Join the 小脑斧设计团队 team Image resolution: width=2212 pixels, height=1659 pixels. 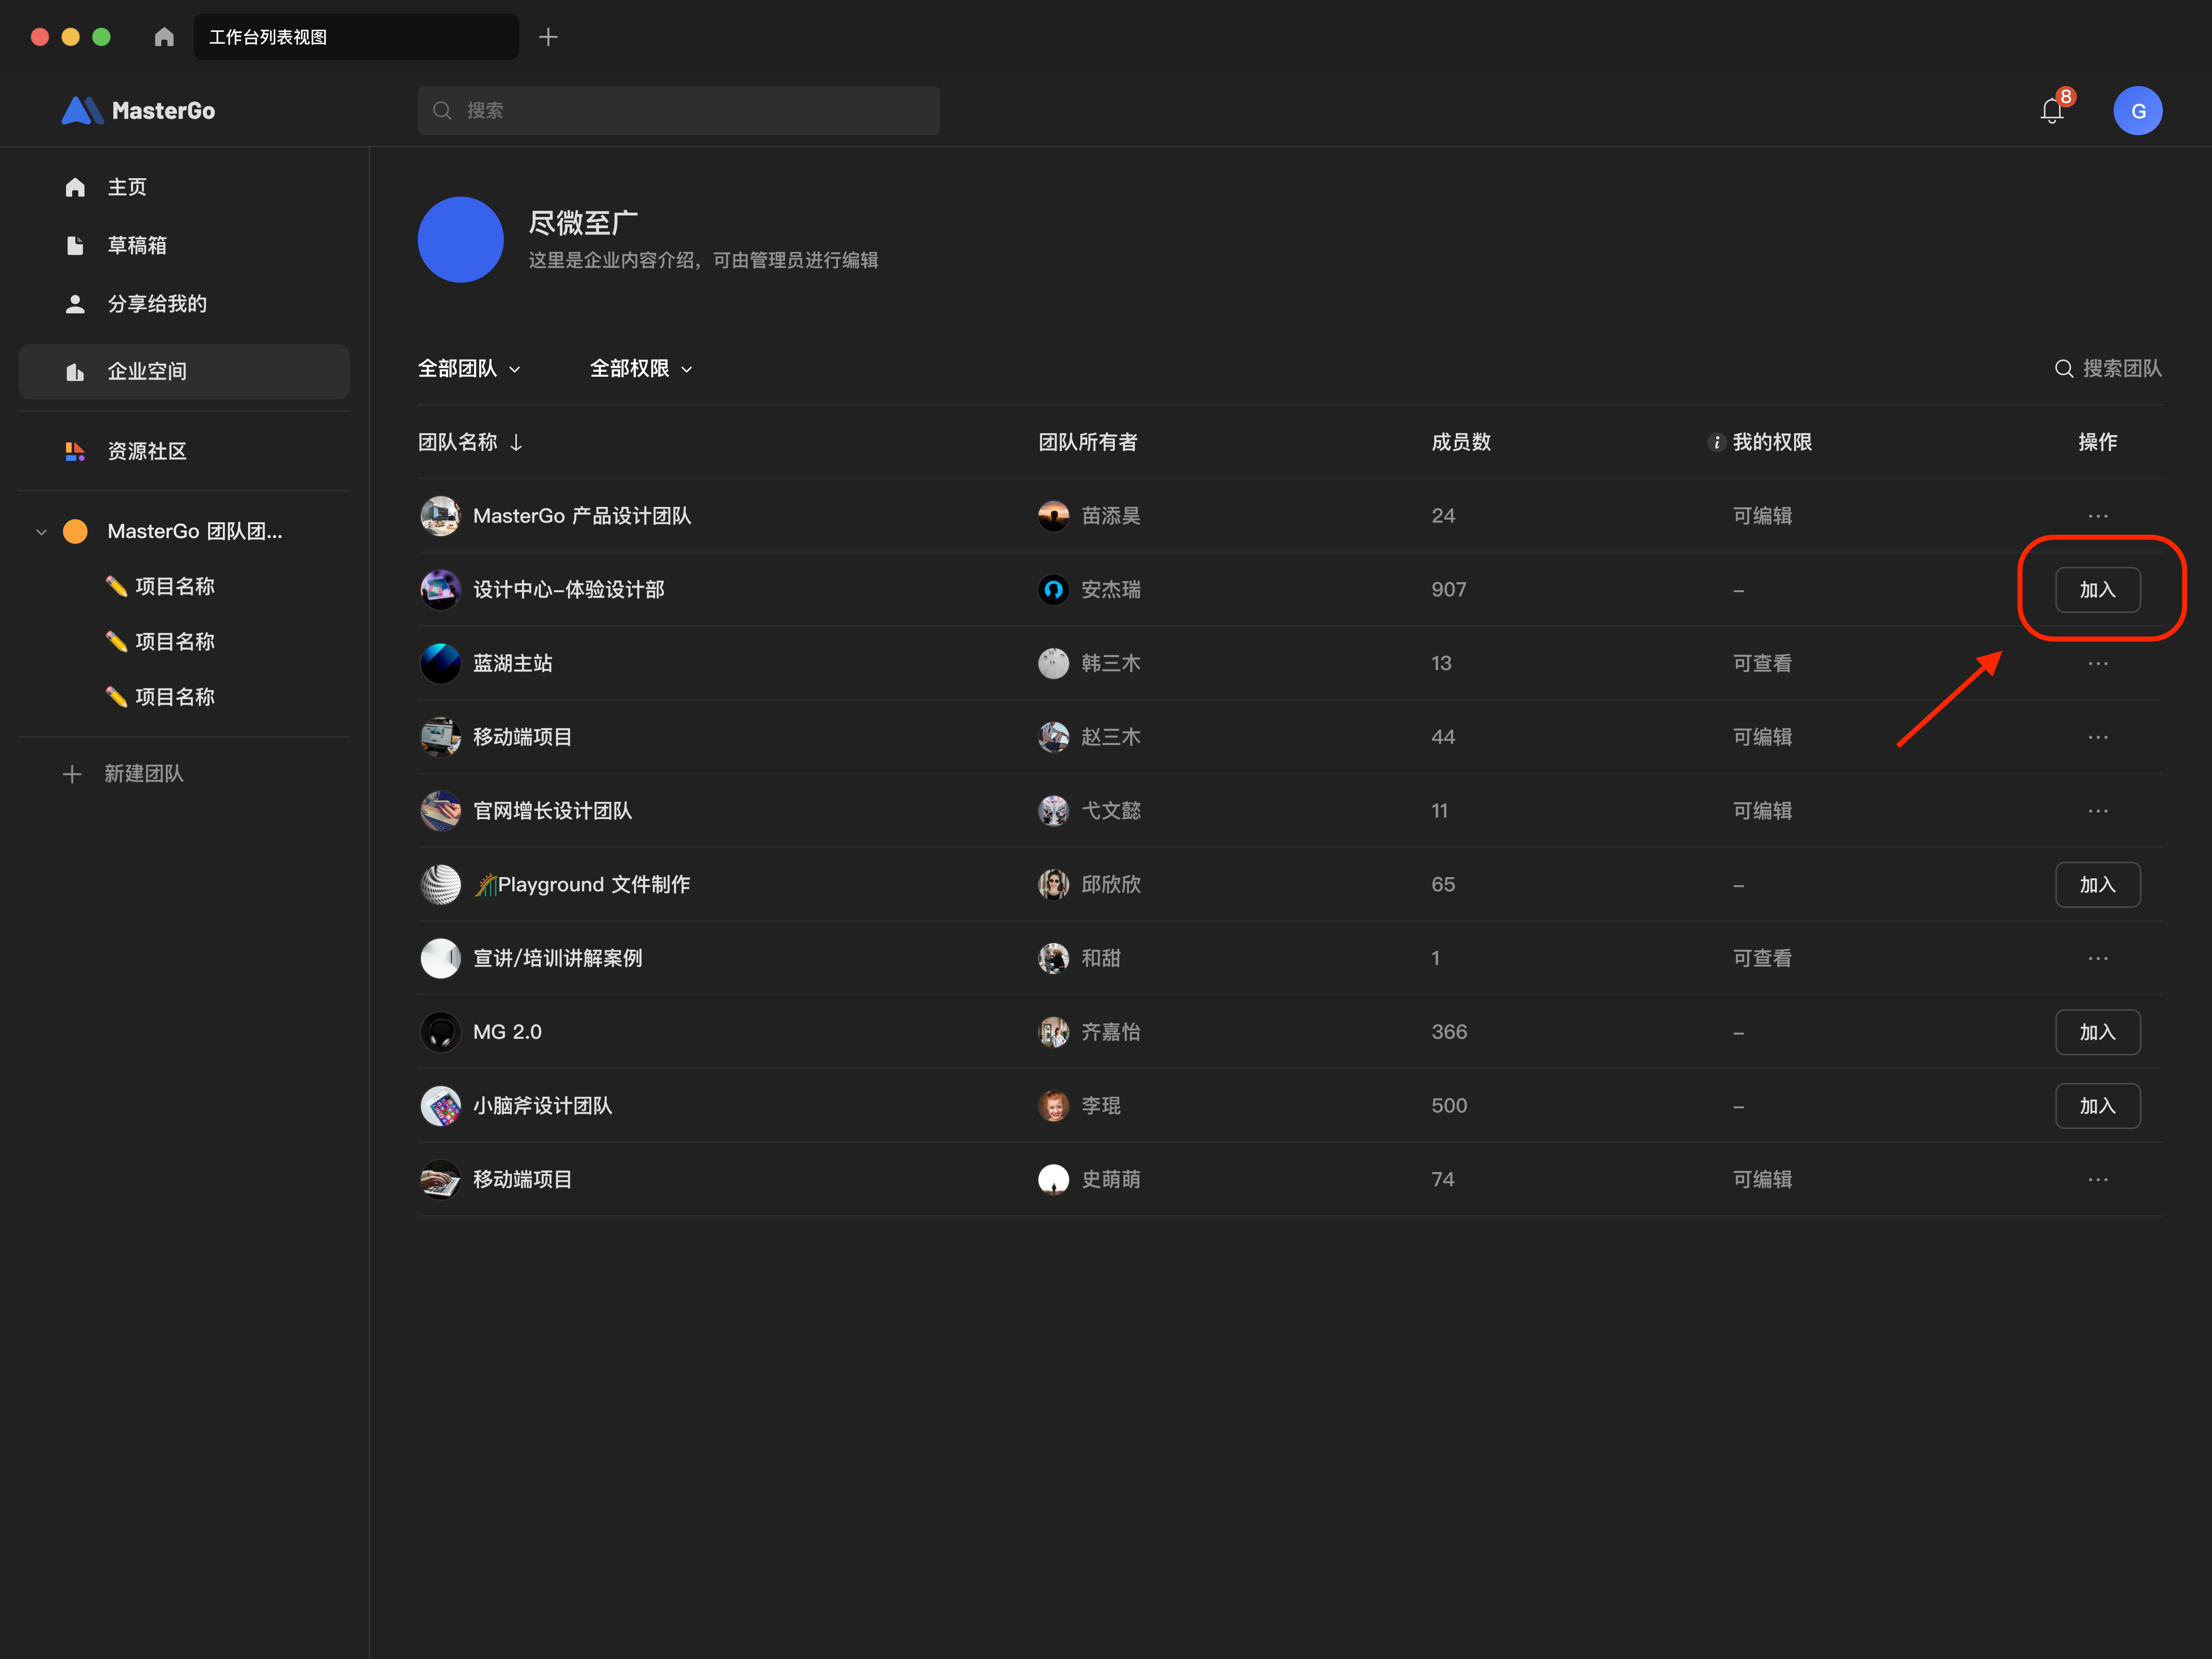2098,1106
